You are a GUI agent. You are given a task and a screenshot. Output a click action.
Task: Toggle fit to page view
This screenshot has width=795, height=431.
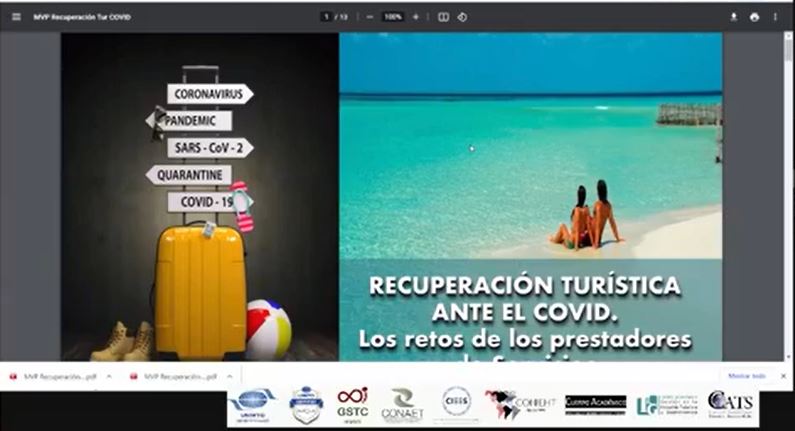[x=443, y=17]
